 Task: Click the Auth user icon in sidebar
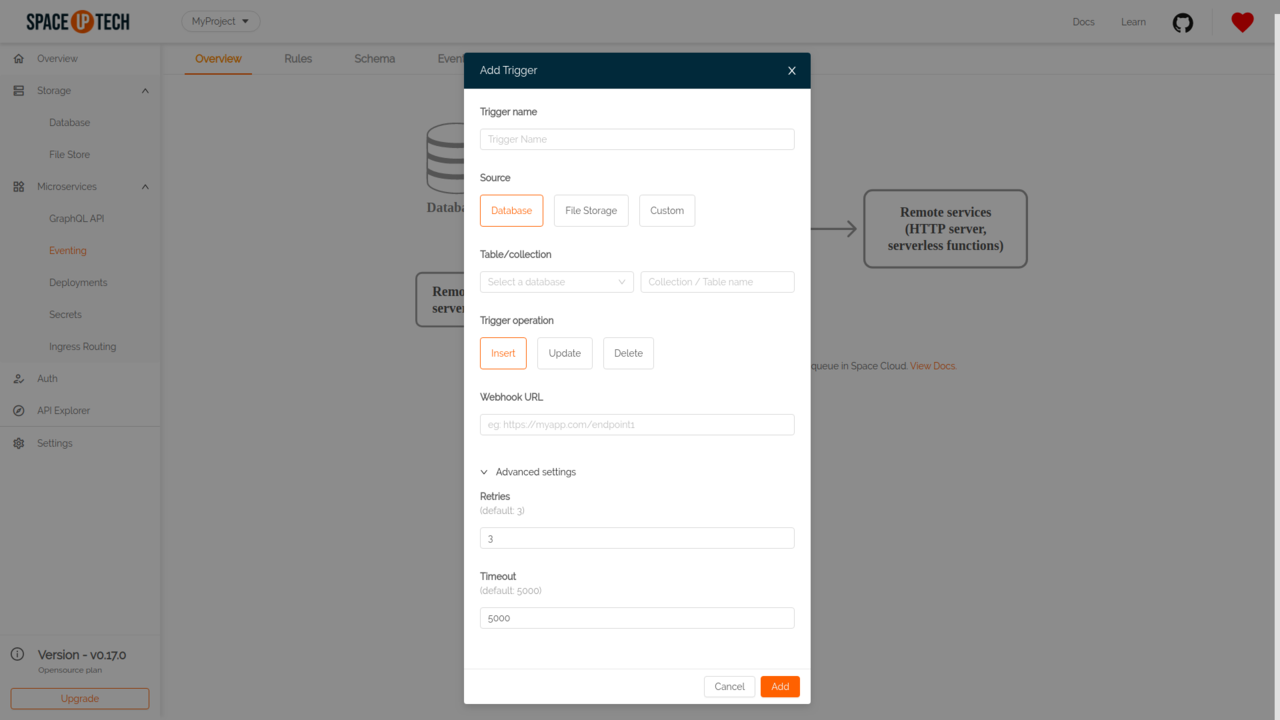coord(18,379)
